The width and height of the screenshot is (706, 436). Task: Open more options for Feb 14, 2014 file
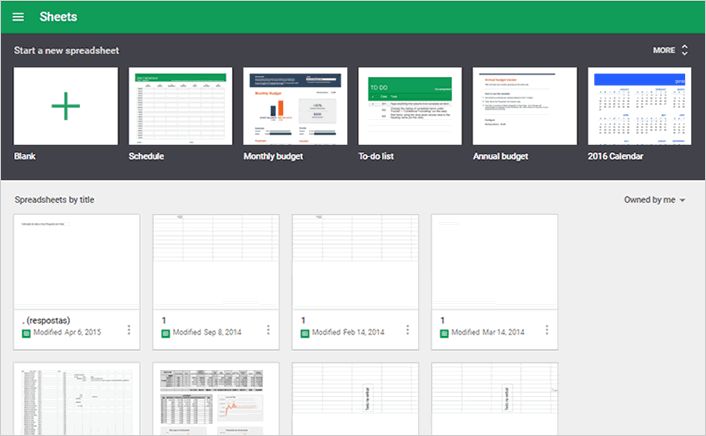click(407, 330)
